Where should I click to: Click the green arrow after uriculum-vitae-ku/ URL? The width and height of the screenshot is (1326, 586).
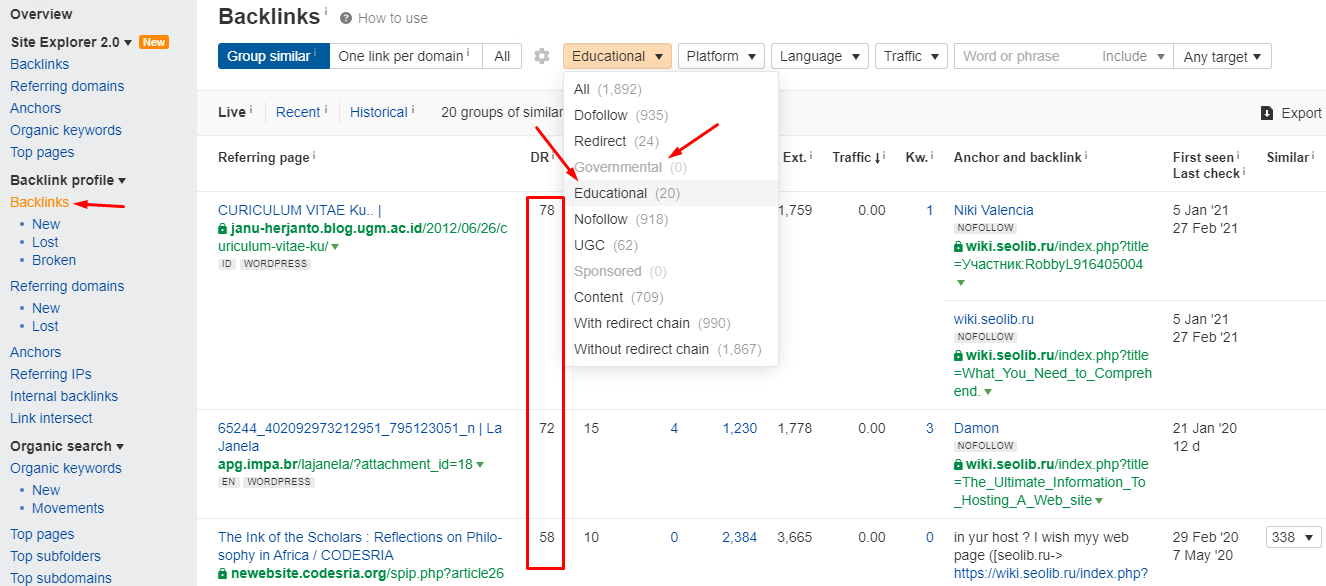click(x=335, y=247)
